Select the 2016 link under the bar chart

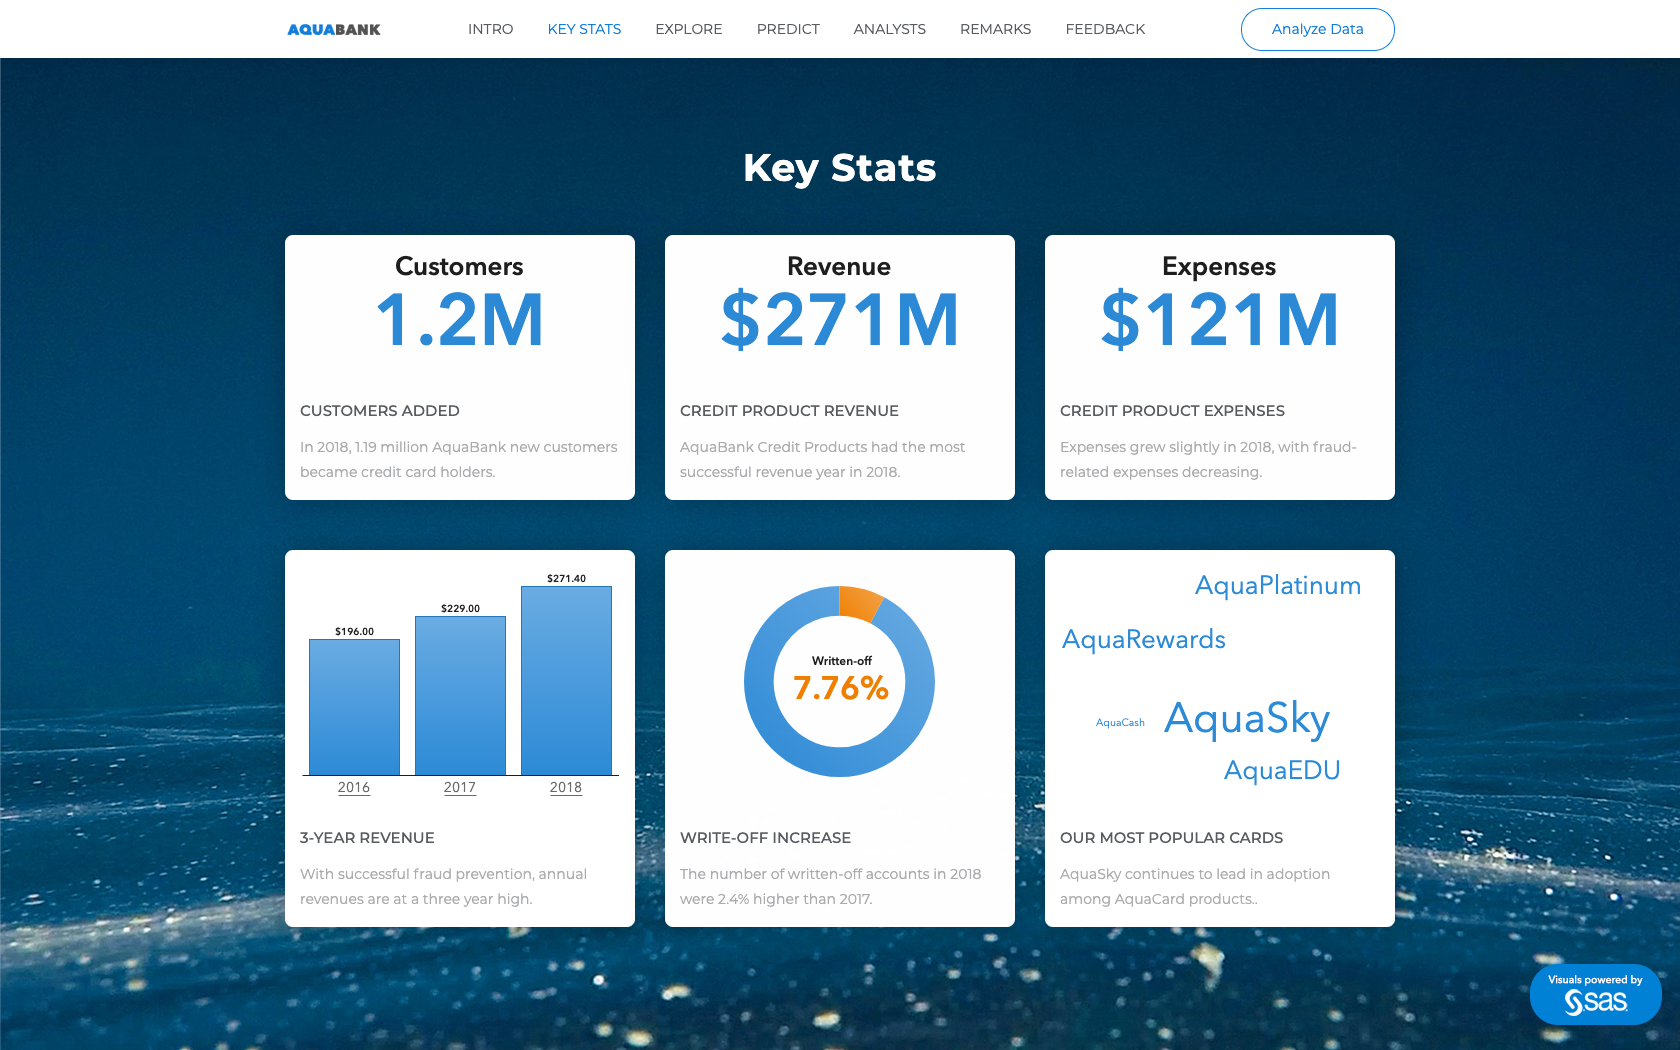pos(354,788)
